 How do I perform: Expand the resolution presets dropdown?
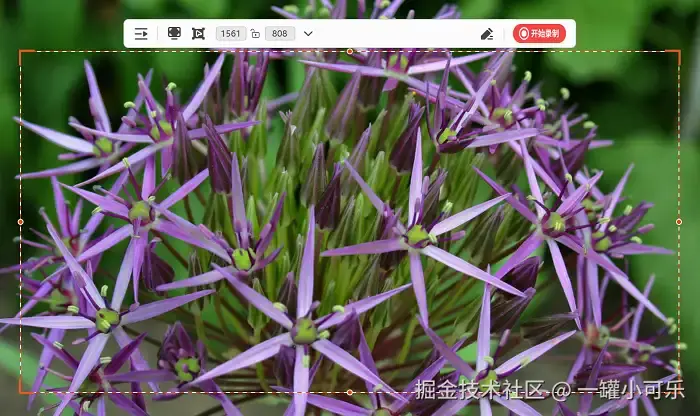(308, 33)
